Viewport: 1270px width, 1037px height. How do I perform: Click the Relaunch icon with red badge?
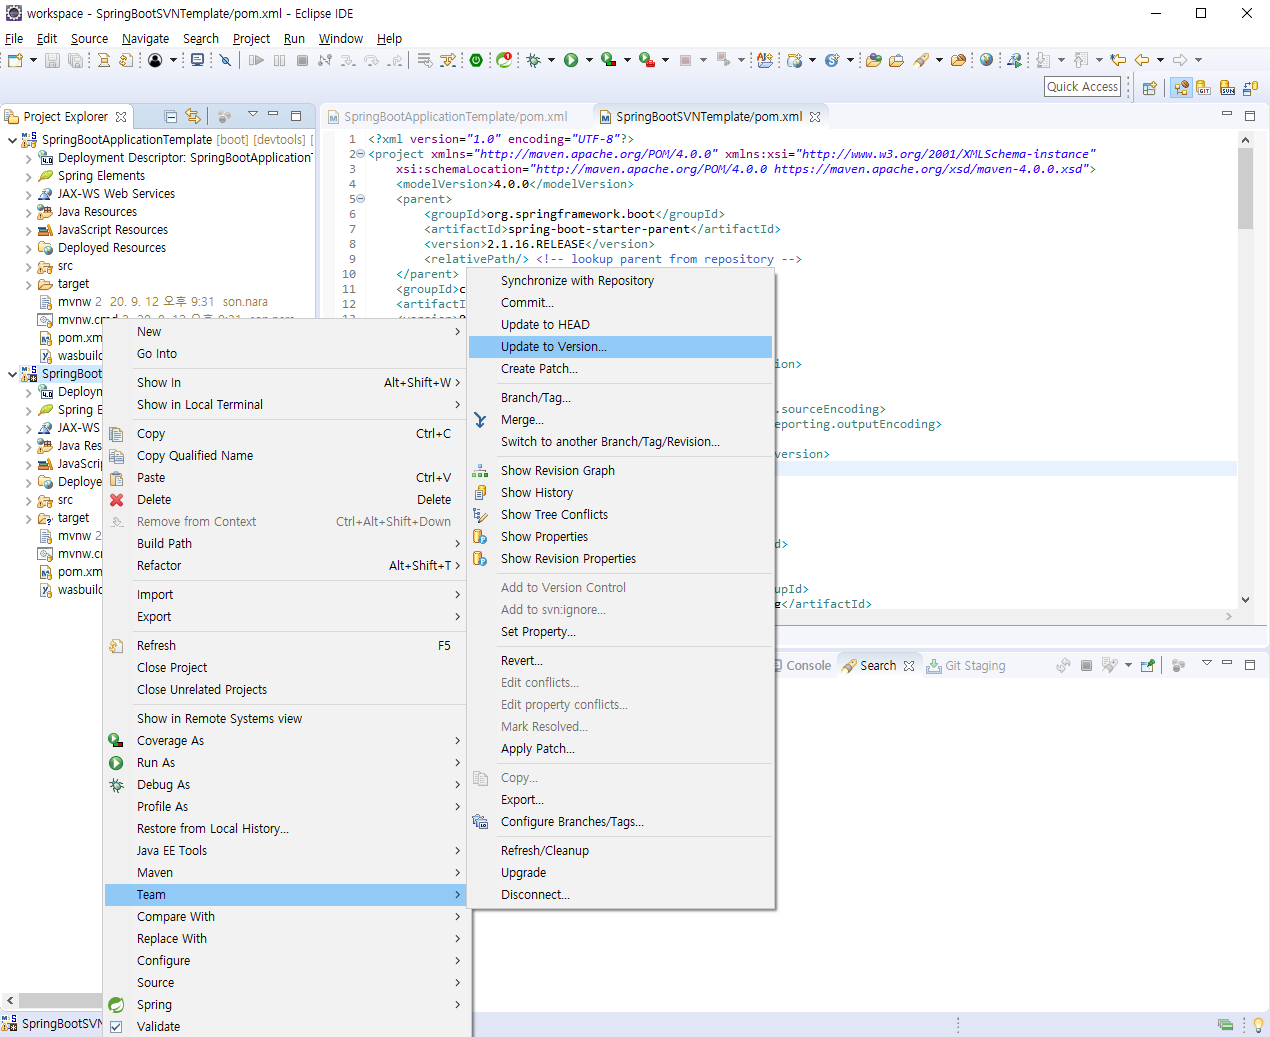[x=504, y=60]
